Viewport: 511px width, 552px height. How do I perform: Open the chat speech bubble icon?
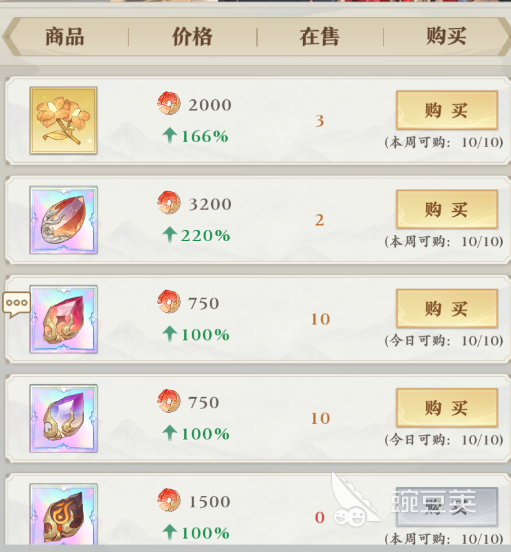click(17, 304)
